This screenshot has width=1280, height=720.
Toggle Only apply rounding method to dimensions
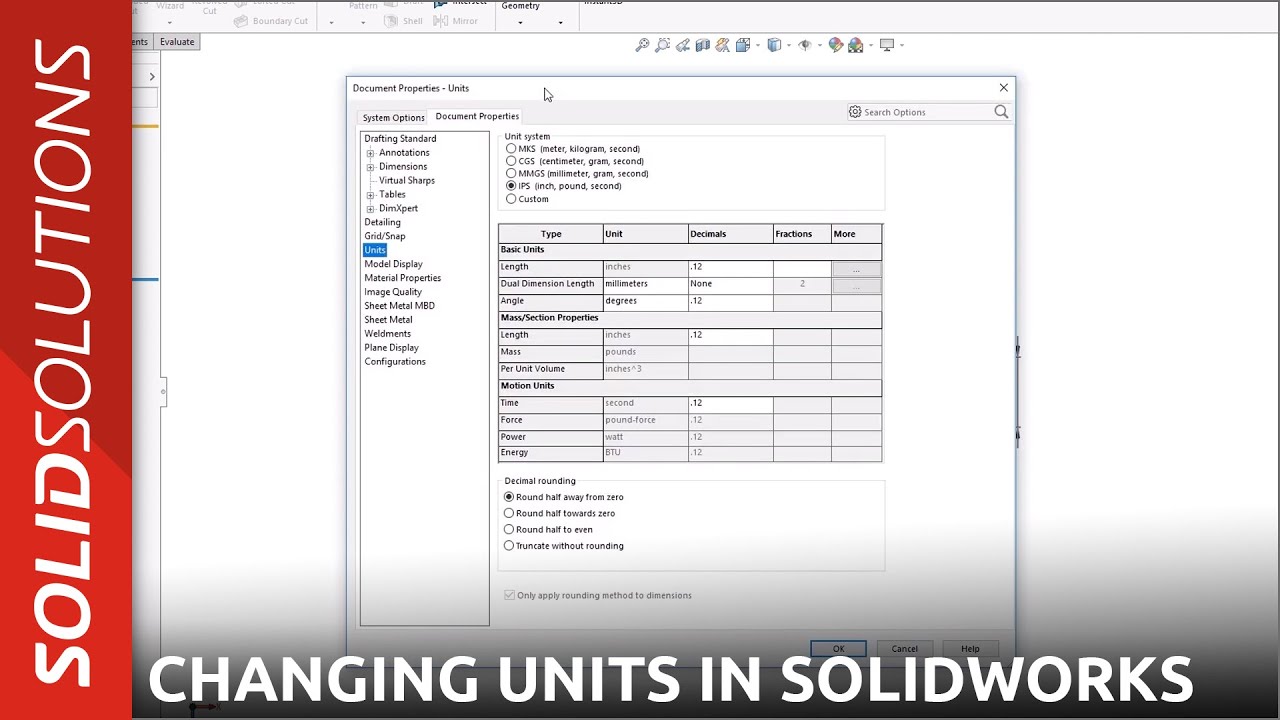pos(510,595)
